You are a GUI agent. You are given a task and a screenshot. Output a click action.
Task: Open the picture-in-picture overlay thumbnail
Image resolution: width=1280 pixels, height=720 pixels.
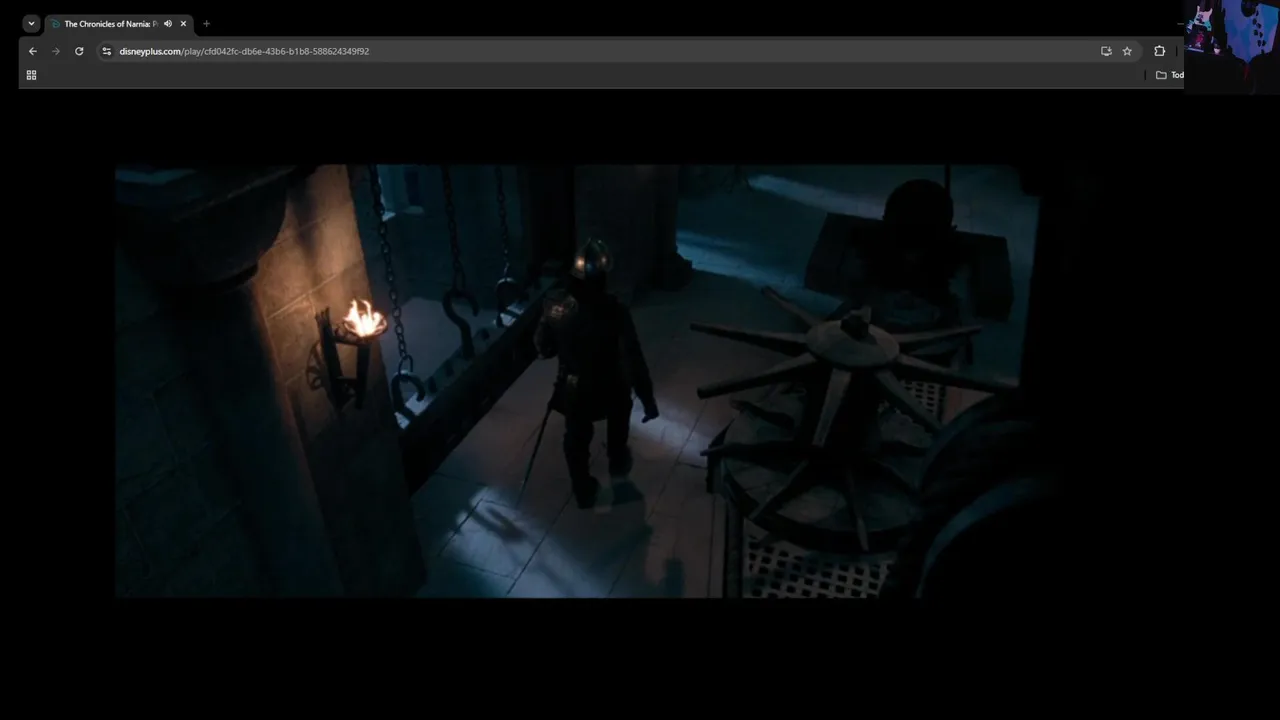pyautogui.click(x=1232, y=47)
